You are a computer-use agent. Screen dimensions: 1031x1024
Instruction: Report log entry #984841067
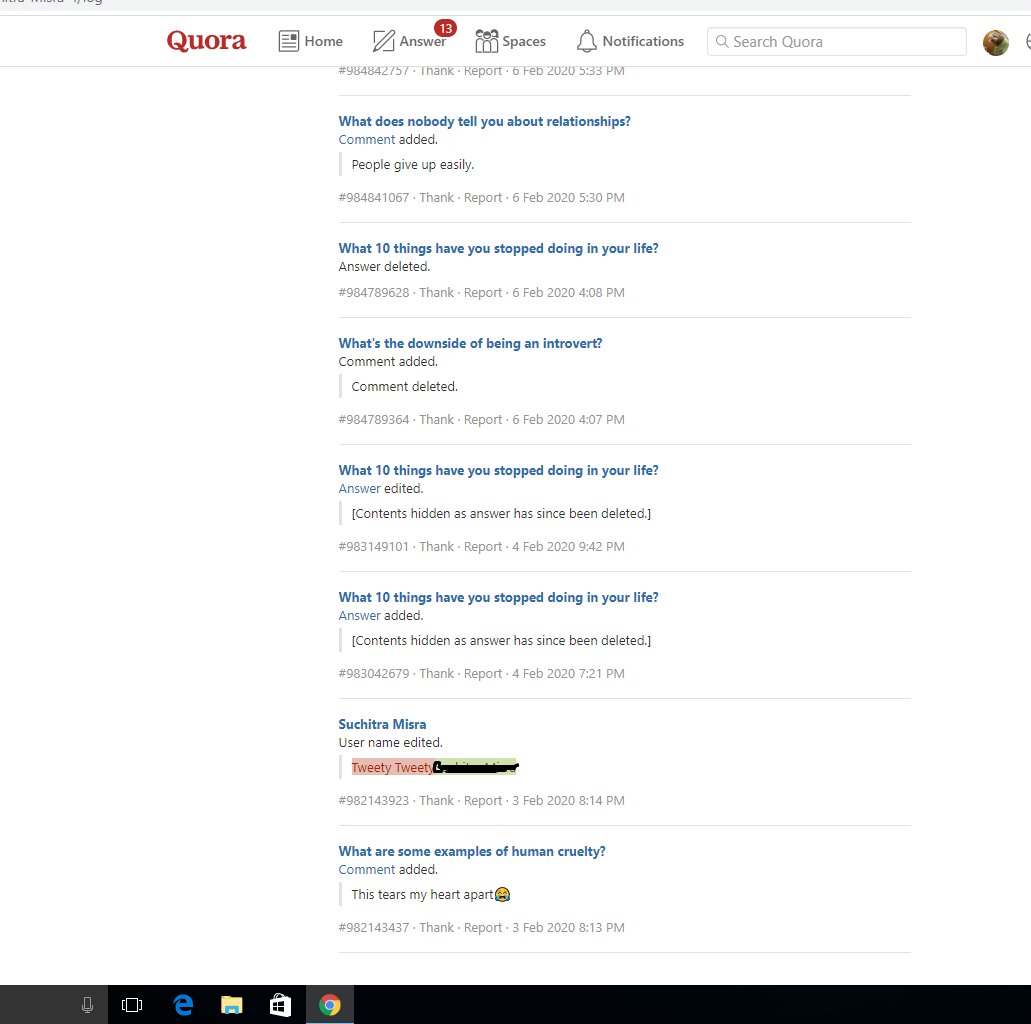tap(483, 197)
